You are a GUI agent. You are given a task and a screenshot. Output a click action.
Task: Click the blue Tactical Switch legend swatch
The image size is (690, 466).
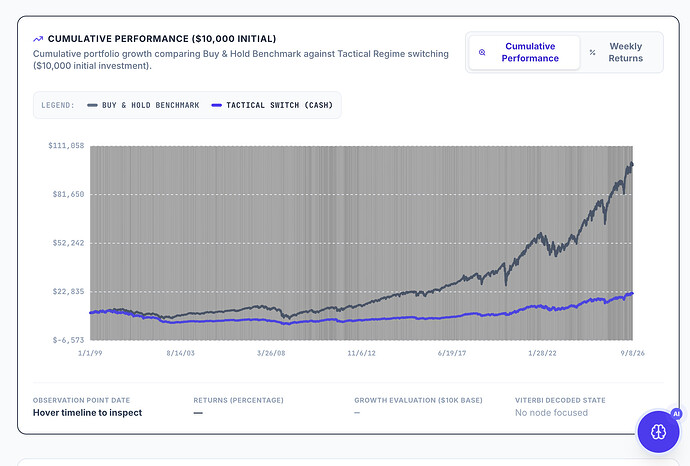(x=217, y=105)
